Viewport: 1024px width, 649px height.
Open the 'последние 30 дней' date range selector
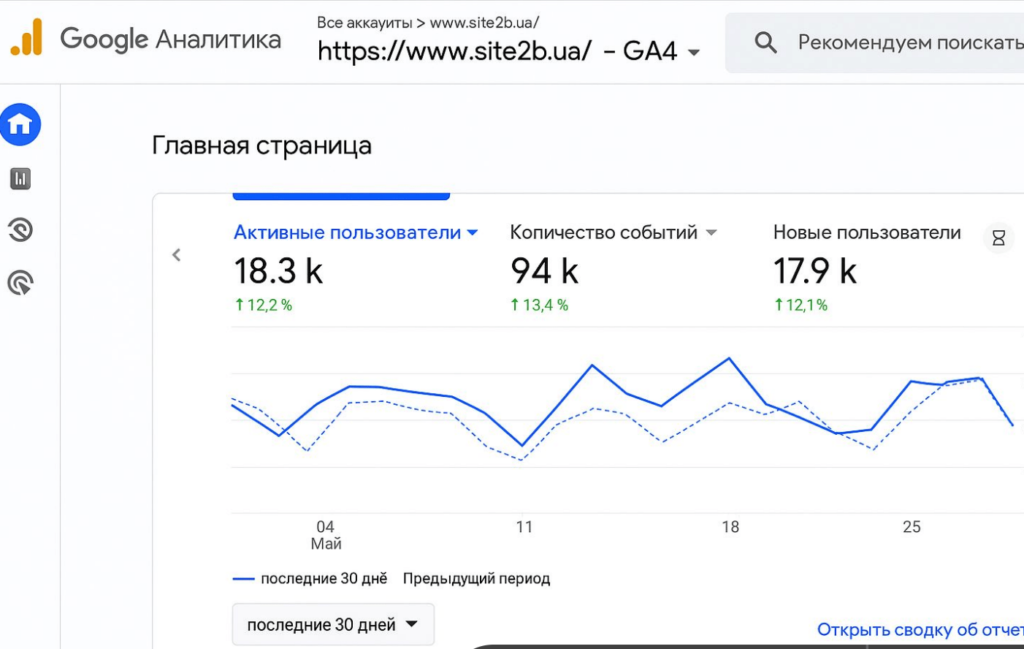click(333, 623)
